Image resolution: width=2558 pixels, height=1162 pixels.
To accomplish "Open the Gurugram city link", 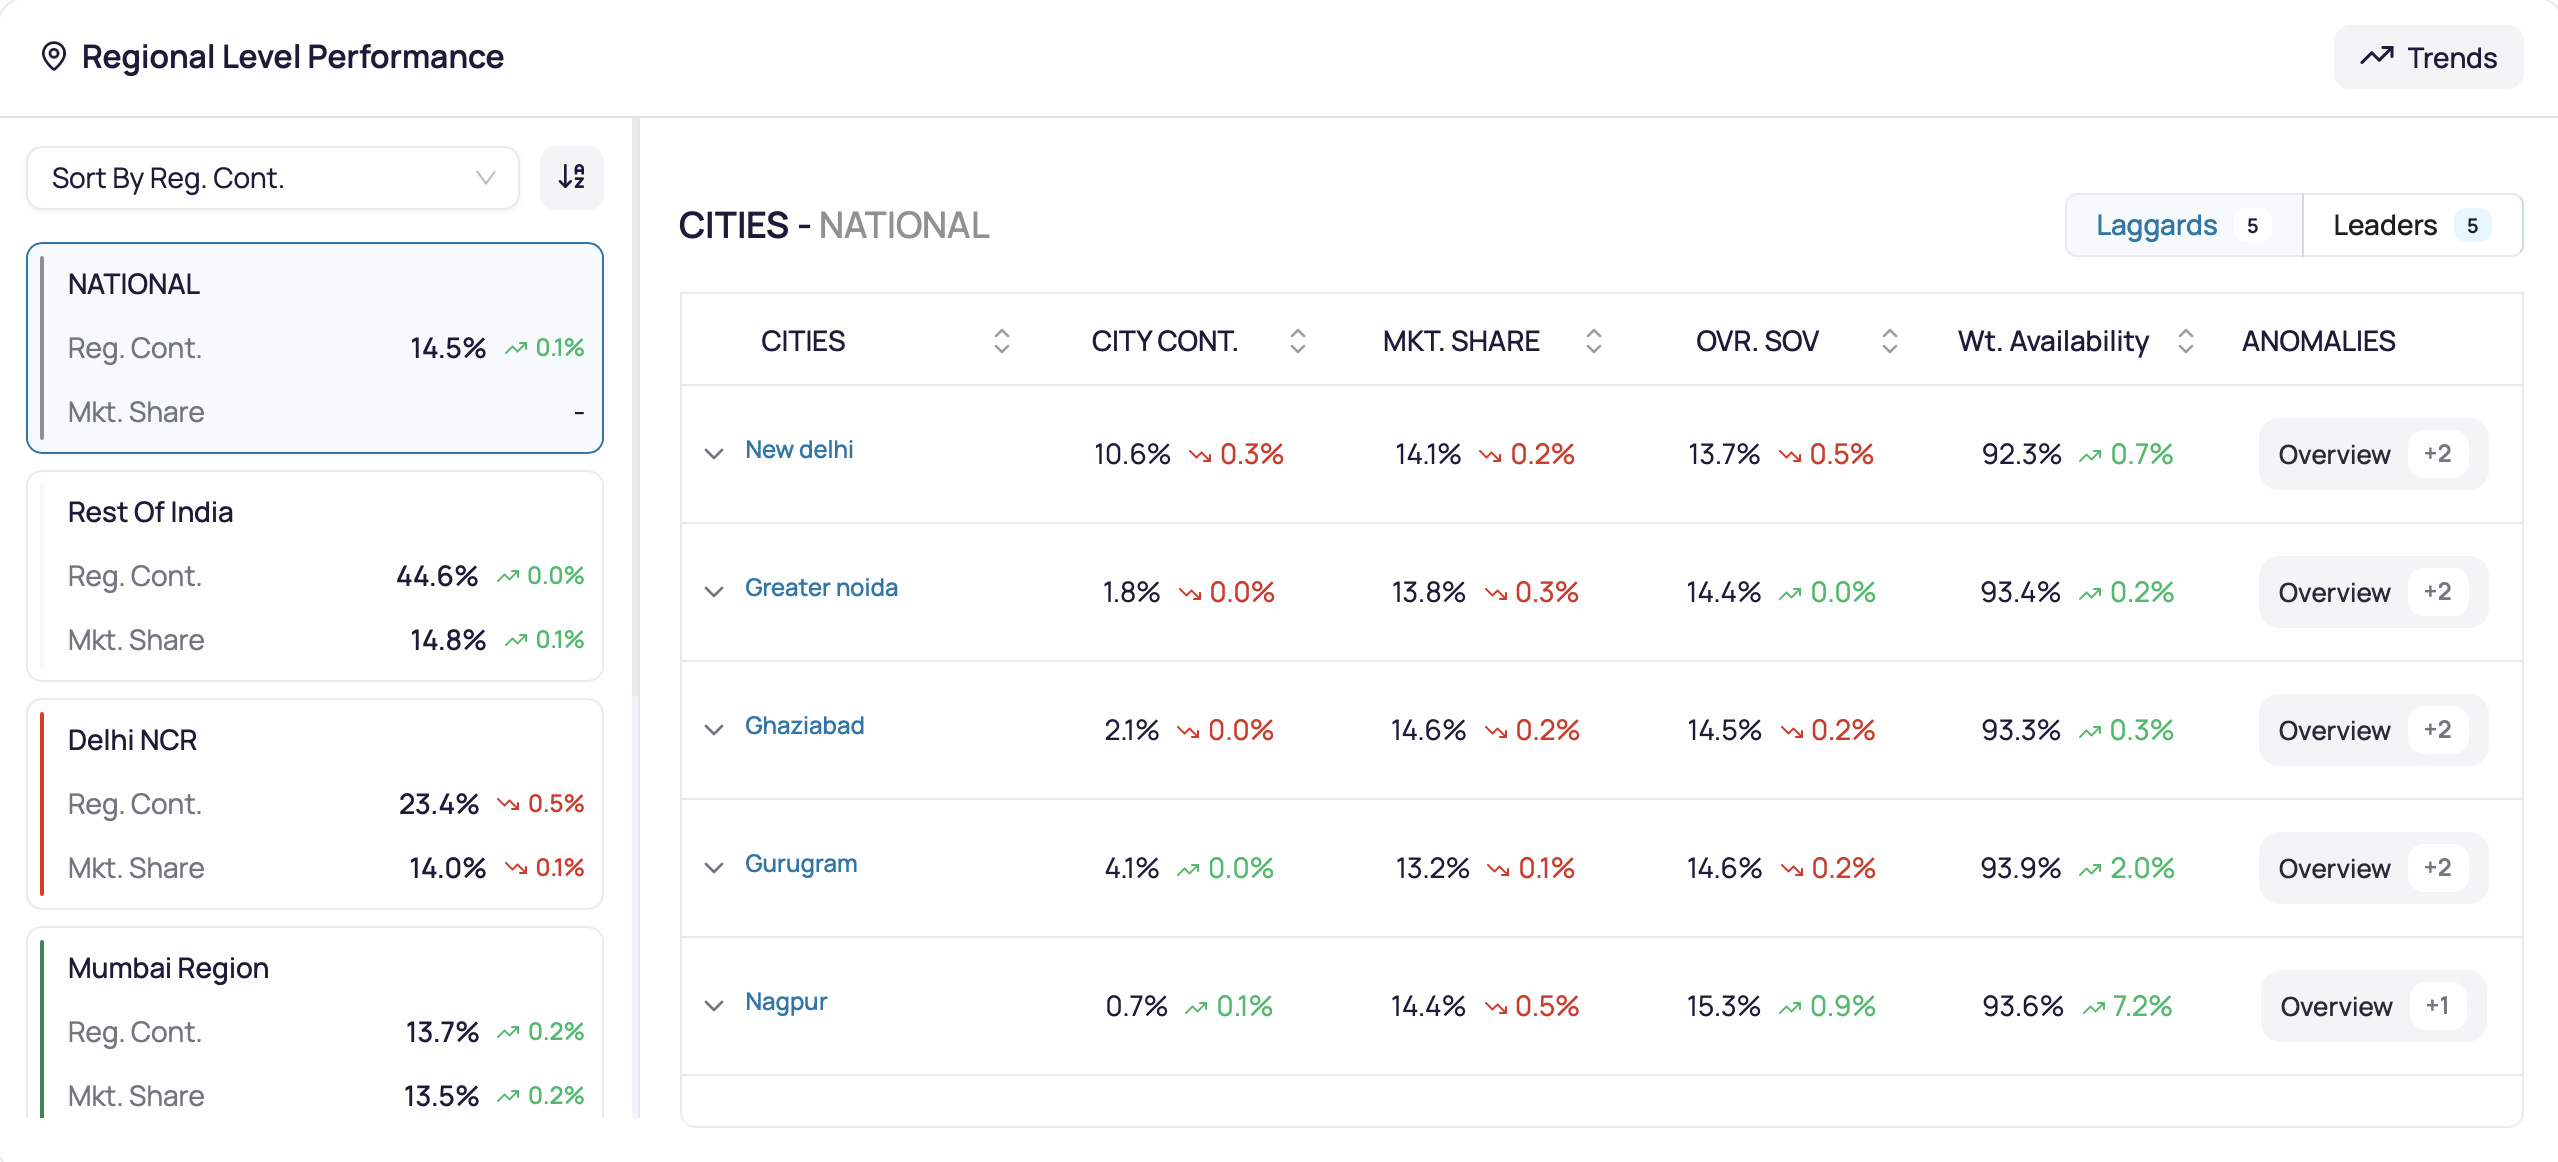I will pos(801,864).
